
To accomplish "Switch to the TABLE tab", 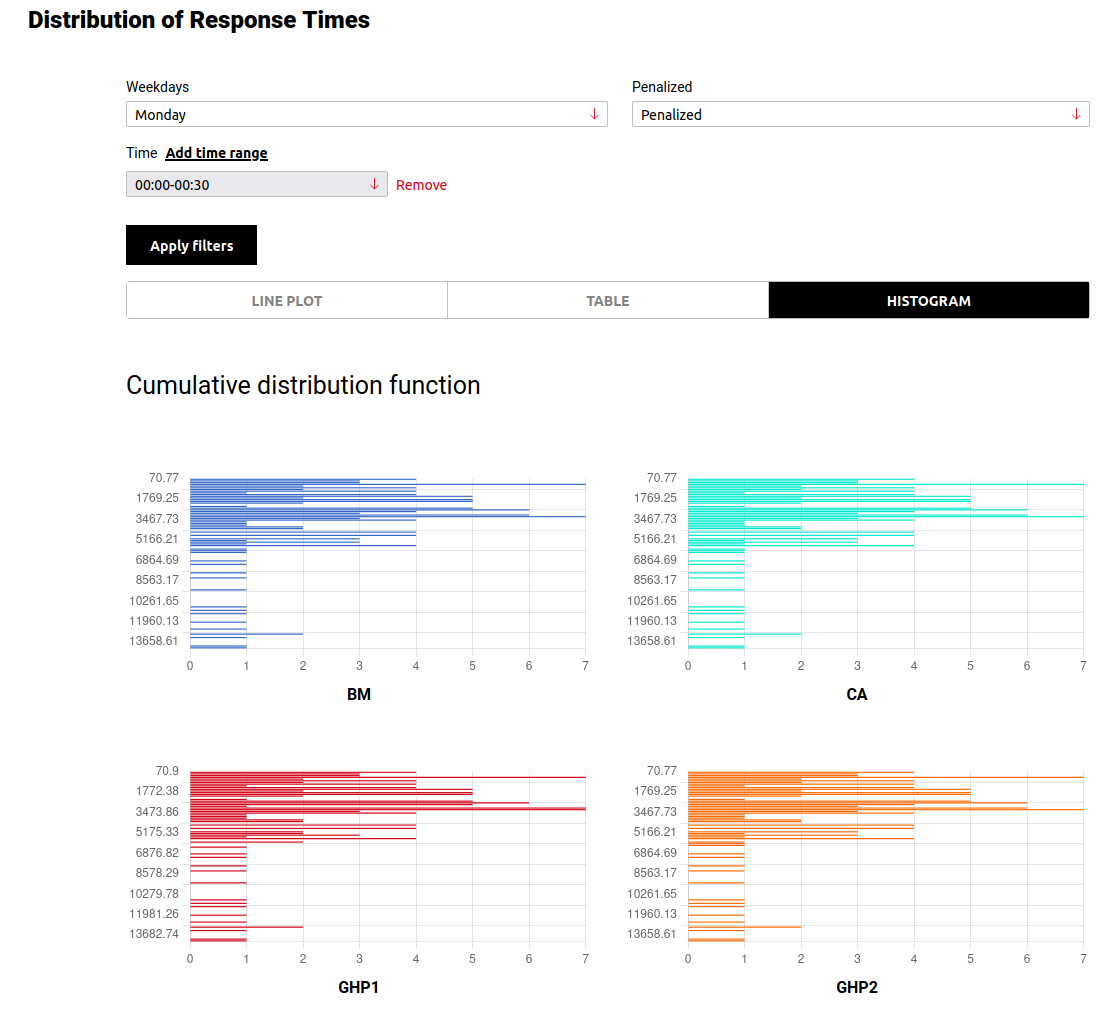I will (607, 300).
